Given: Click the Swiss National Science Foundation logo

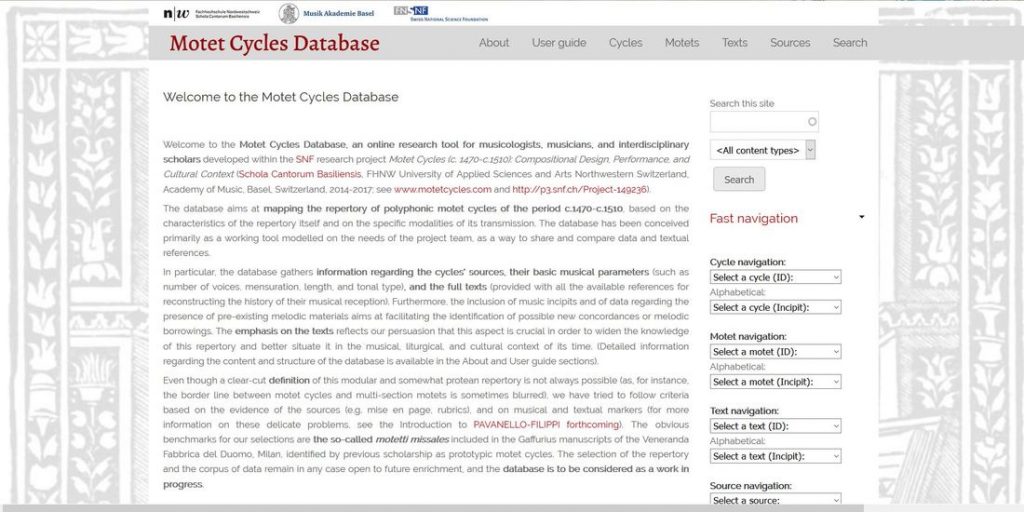Looking at the screenshot, I should click(x=441, y=13).
